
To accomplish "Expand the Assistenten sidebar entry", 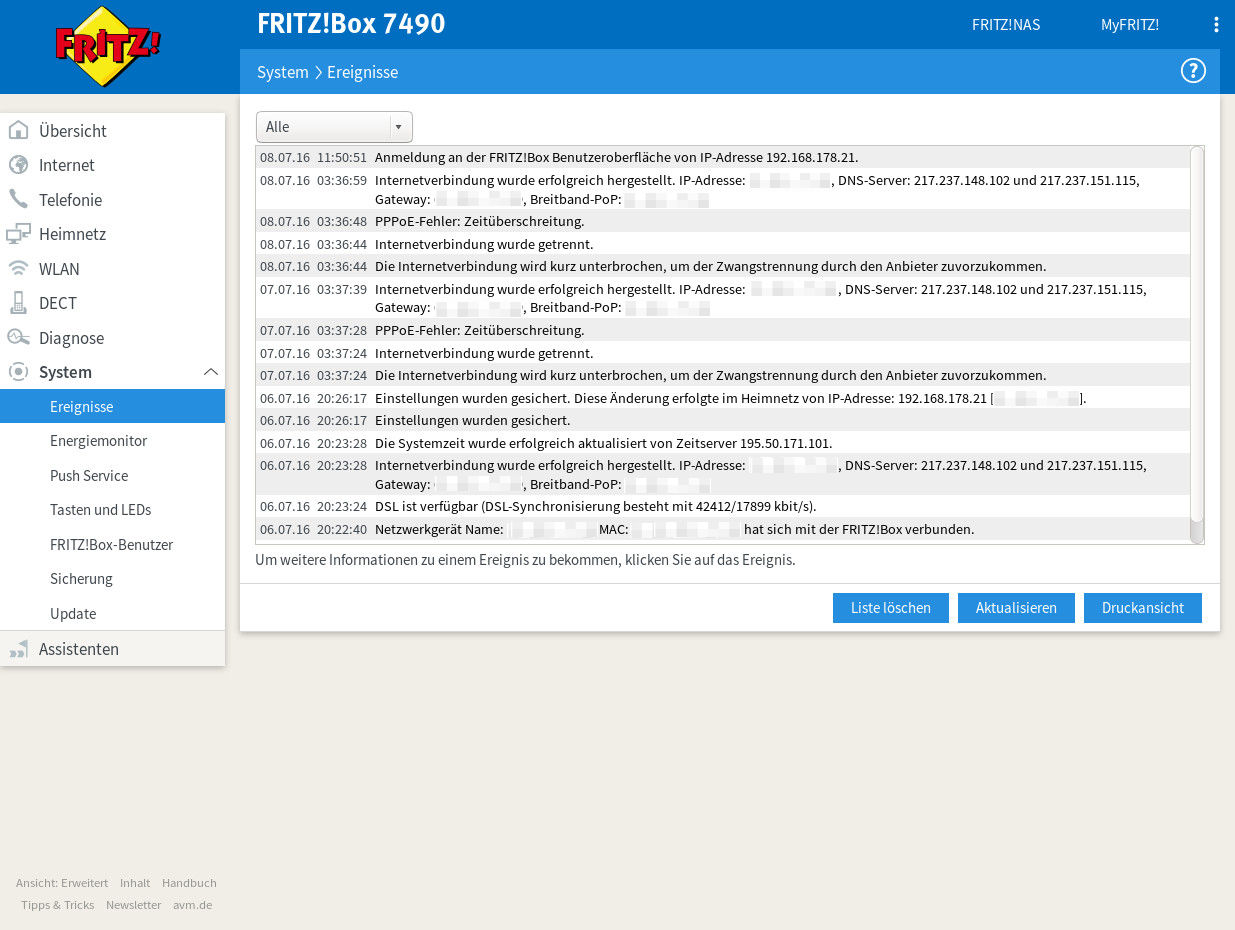I will click(78, 649).
